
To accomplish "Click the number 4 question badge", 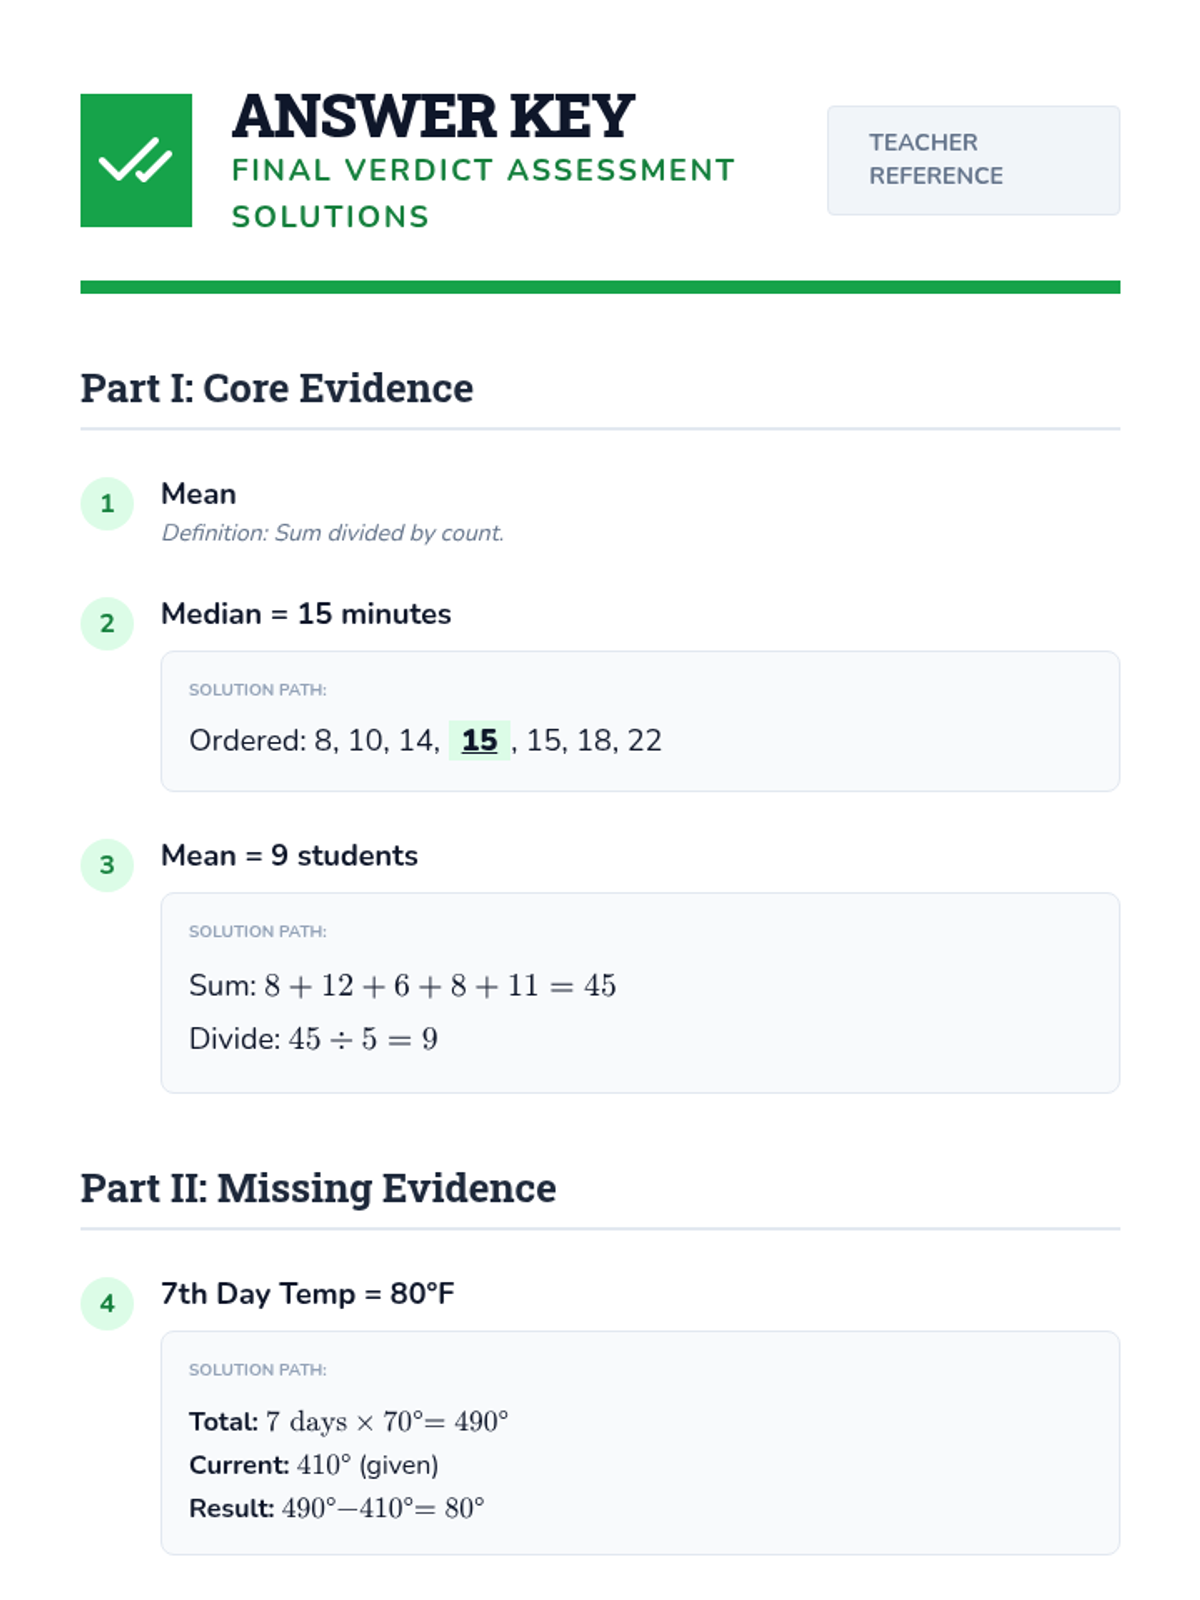I will (107, 1304).
